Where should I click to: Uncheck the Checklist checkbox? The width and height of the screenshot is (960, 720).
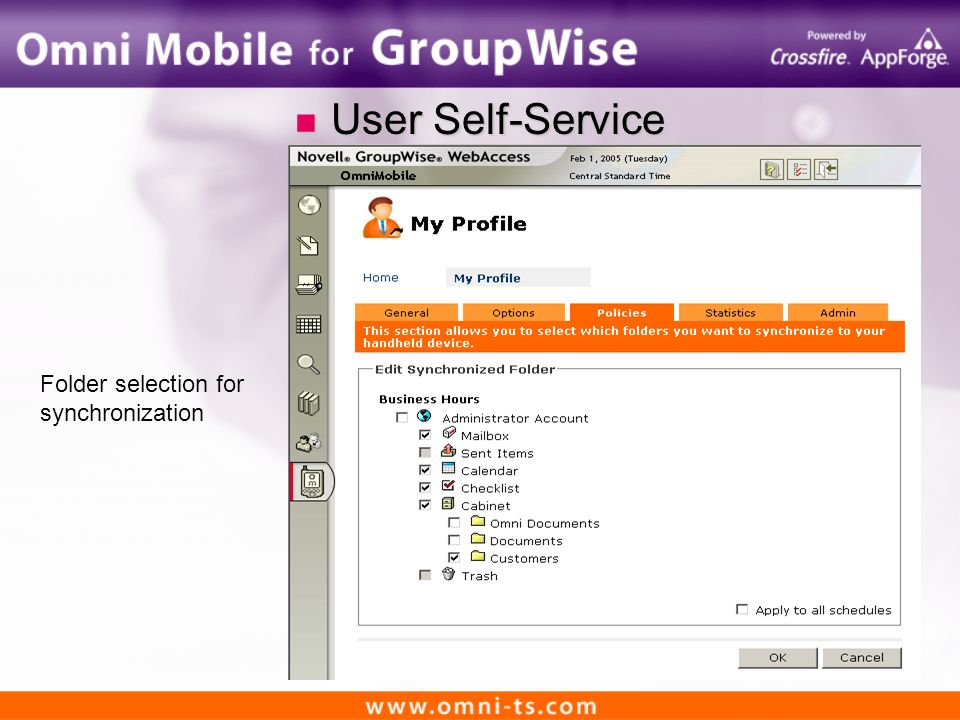pyautogui.click(x=425, y=487)
